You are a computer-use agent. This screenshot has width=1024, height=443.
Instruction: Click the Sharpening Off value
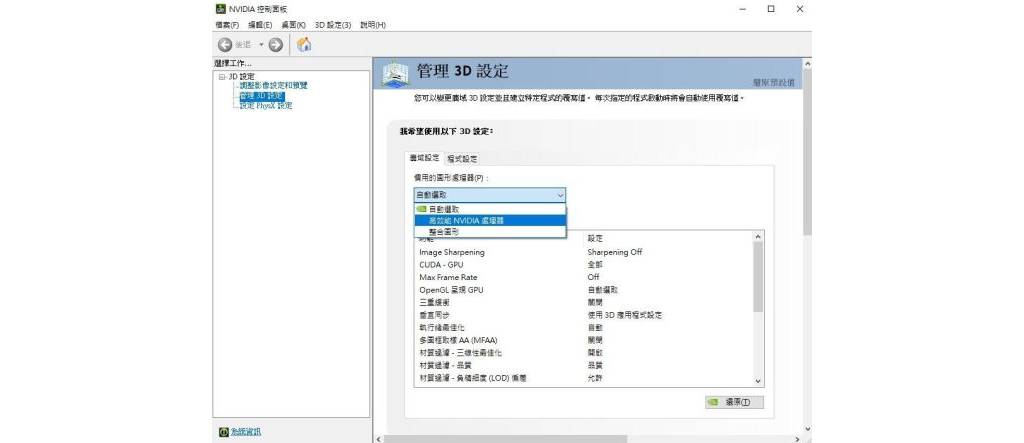[615, 252]
